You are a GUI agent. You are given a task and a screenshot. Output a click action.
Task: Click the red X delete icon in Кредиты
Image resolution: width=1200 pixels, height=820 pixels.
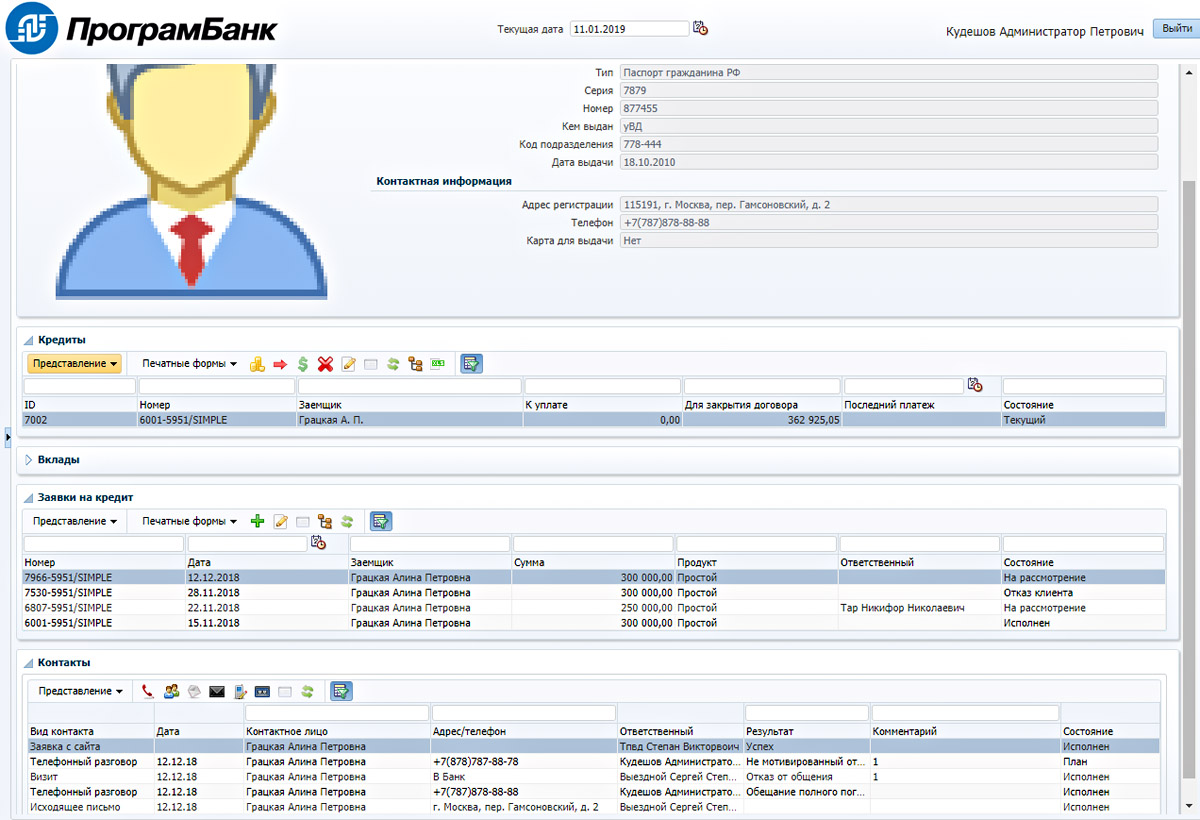(325, 364)
